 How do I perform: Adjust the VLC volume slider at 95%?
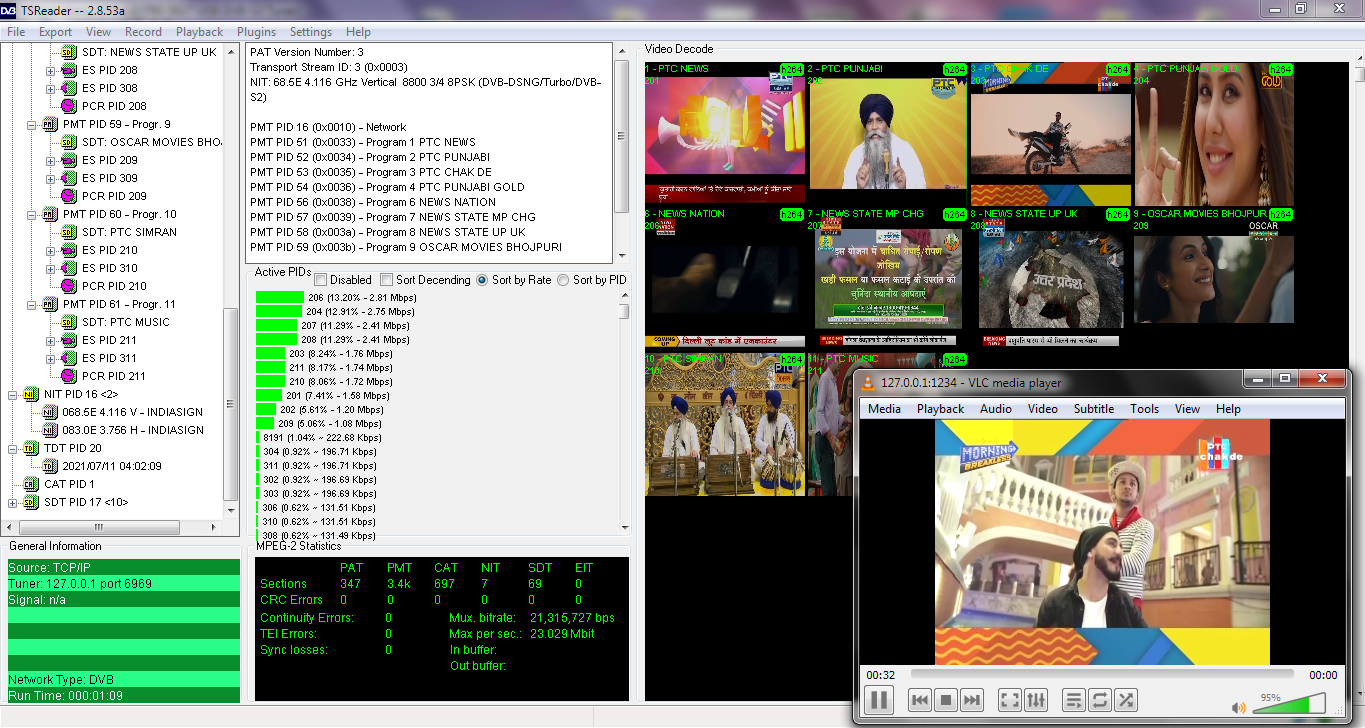[1289, 704]
